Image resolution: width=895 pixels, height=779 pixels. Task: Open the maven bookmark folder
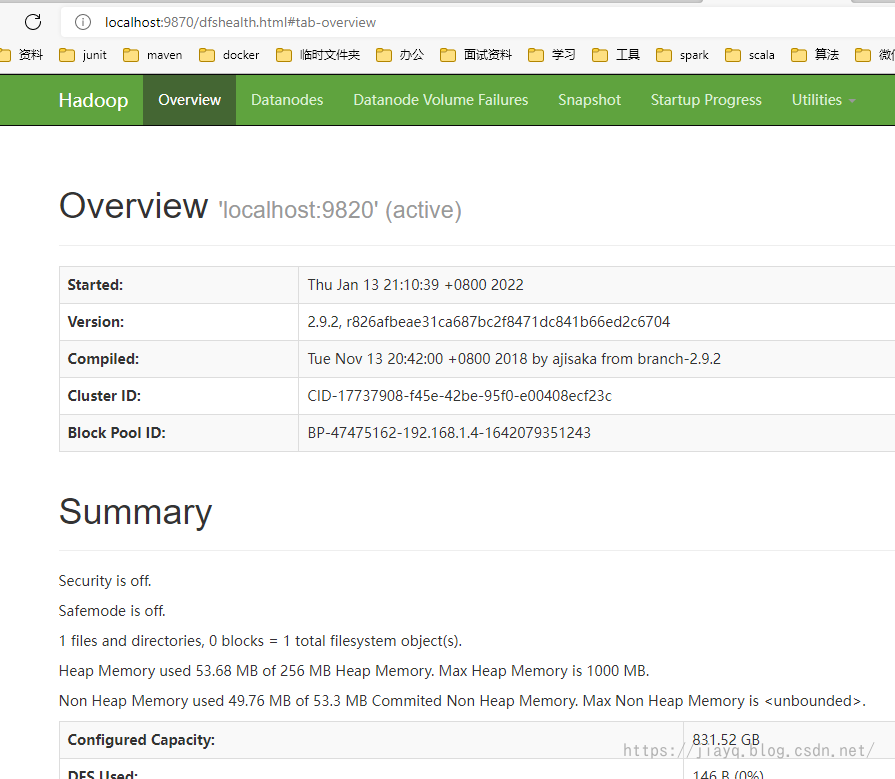point(153,55)
